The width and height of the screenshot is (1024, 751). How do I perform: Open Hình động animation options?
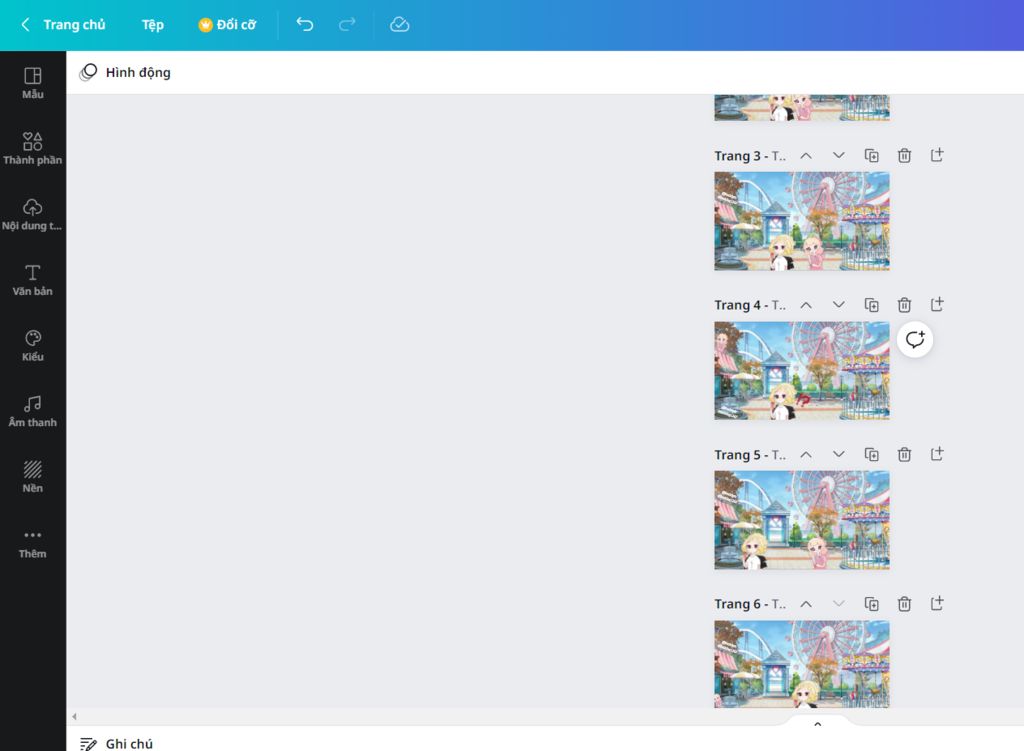pos(125,72)
